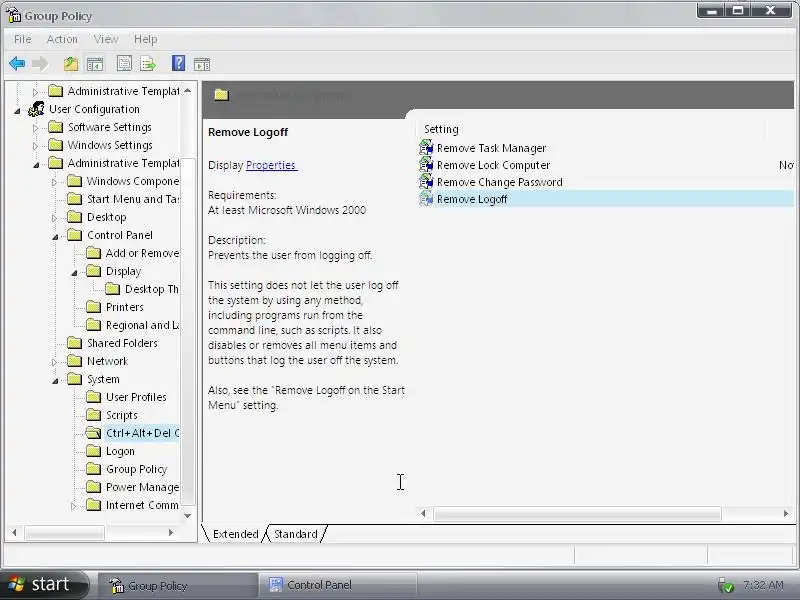
Task: Select the Ctrl+Alt+Del Options tree item
Action: pos(142,433)
